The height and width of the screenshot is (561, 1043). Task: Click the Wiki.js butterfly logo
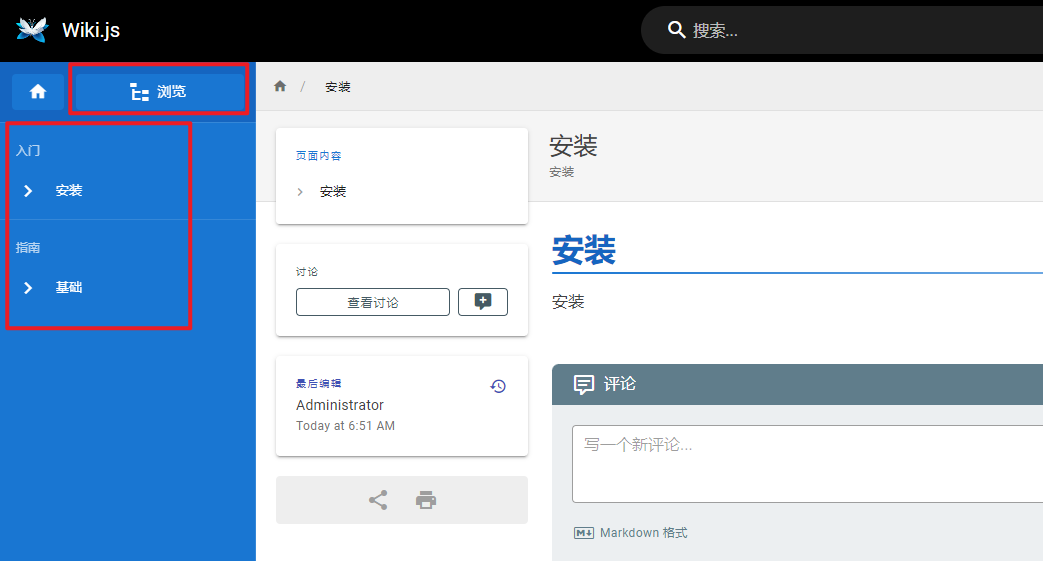tap(32, 30)
